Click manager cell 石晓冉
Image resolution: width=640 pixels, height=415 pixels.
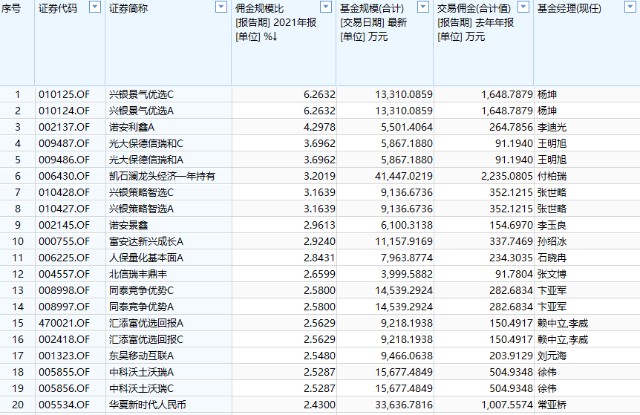pyautogui.click(x=552, y=257)
